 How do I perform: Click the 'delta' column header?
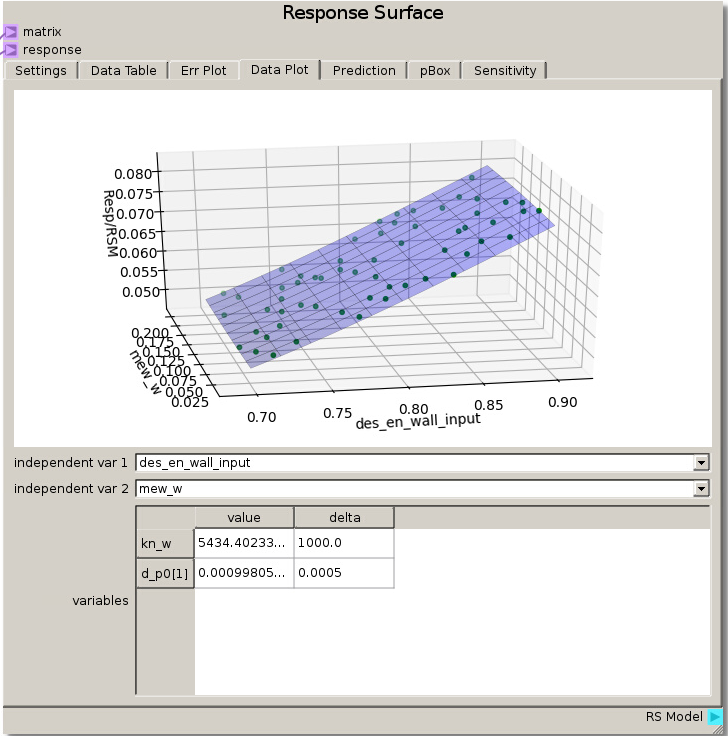(344, 517)
